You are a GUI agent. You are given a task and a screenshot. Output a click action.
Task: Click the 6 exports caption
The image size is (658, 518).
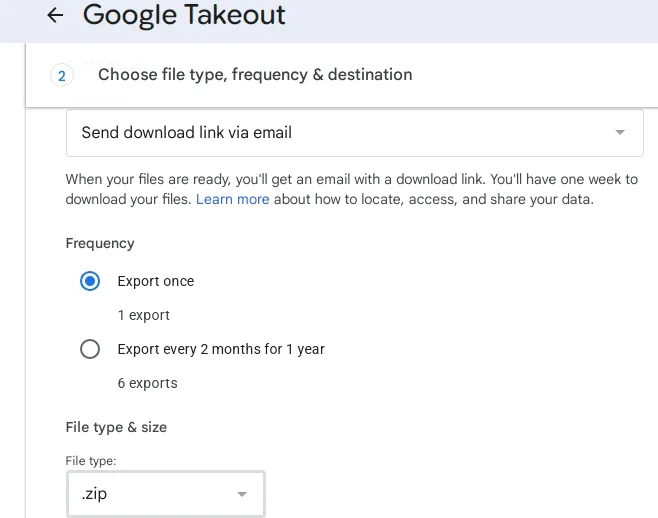click(x=147, y=383)
